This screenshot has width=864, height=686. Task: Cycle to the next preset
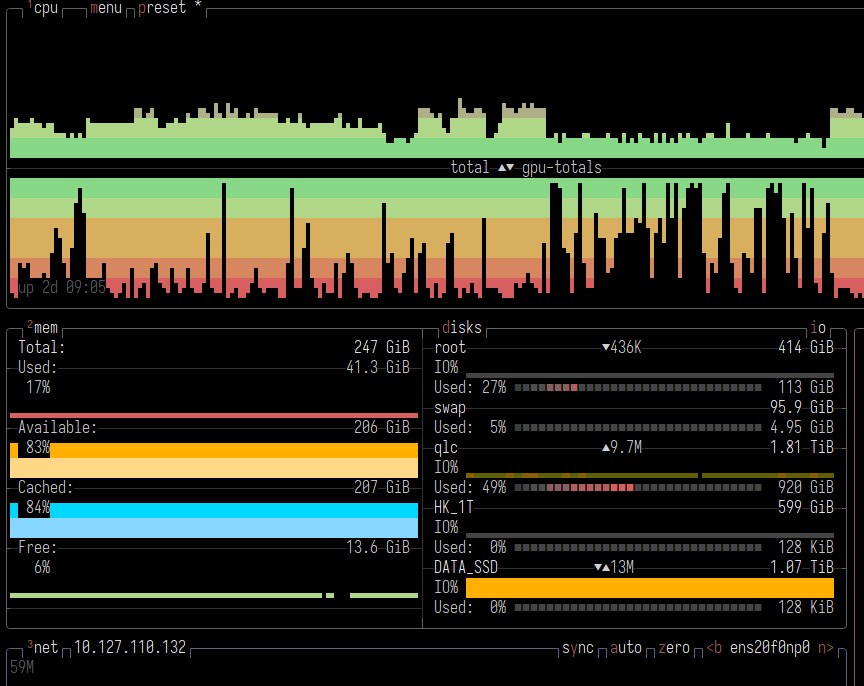161,8
